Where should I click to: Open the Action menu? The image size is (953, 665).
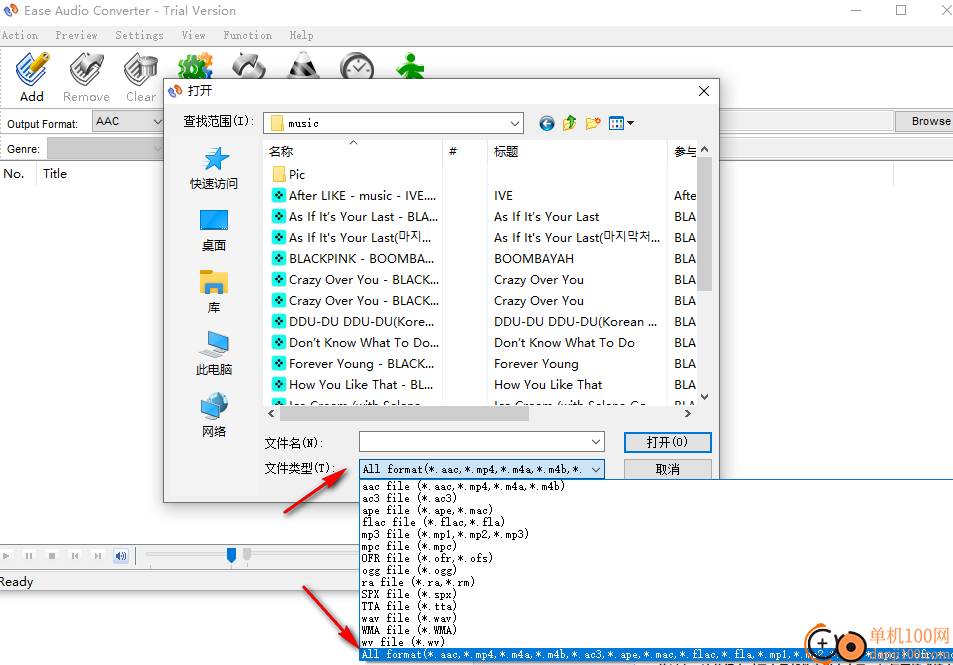tap(20, 35)
